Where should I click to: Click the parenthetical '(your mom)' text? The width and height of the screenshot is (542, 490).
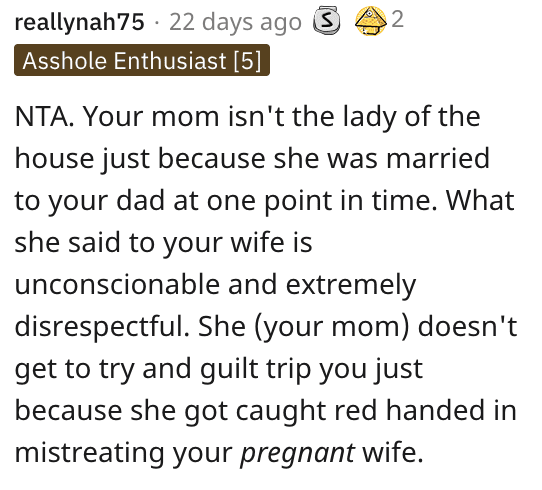(x=332, y=327)
